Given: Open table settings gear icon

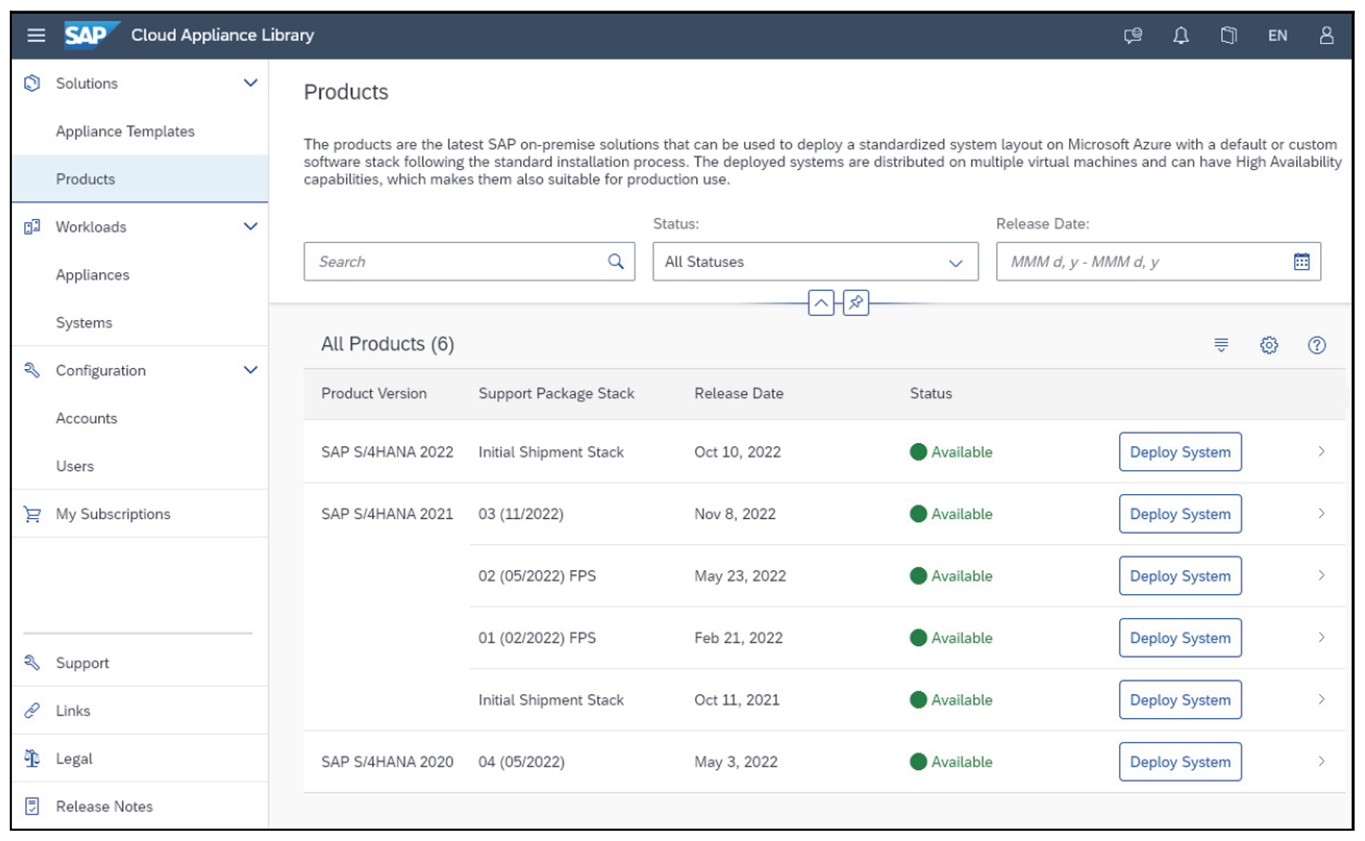Looking at the screenshot, I should point(1269,345).
